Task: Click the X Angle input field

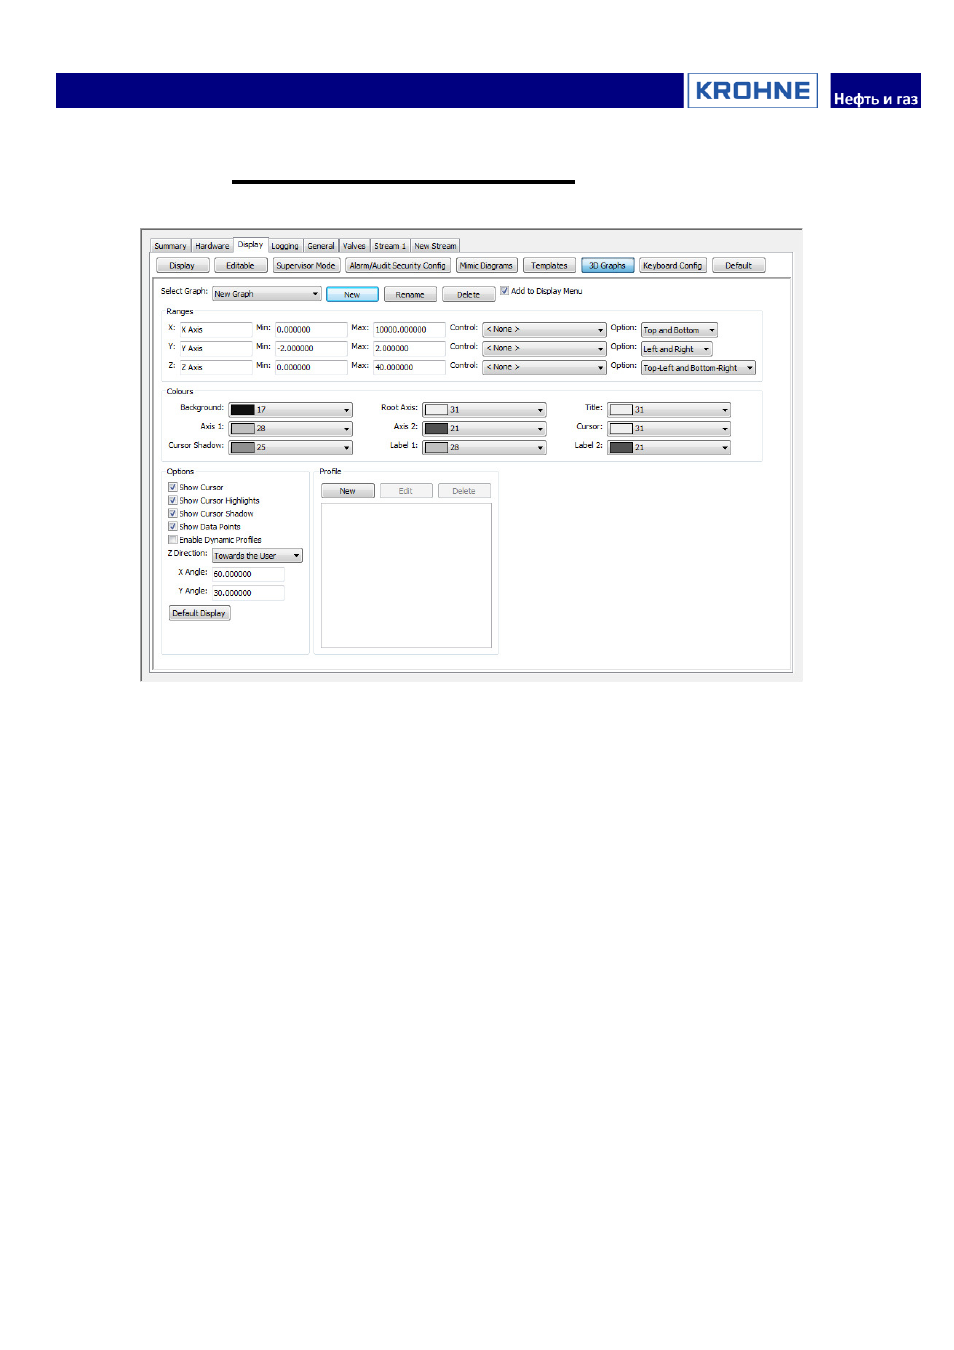Action: pos(248,574)
